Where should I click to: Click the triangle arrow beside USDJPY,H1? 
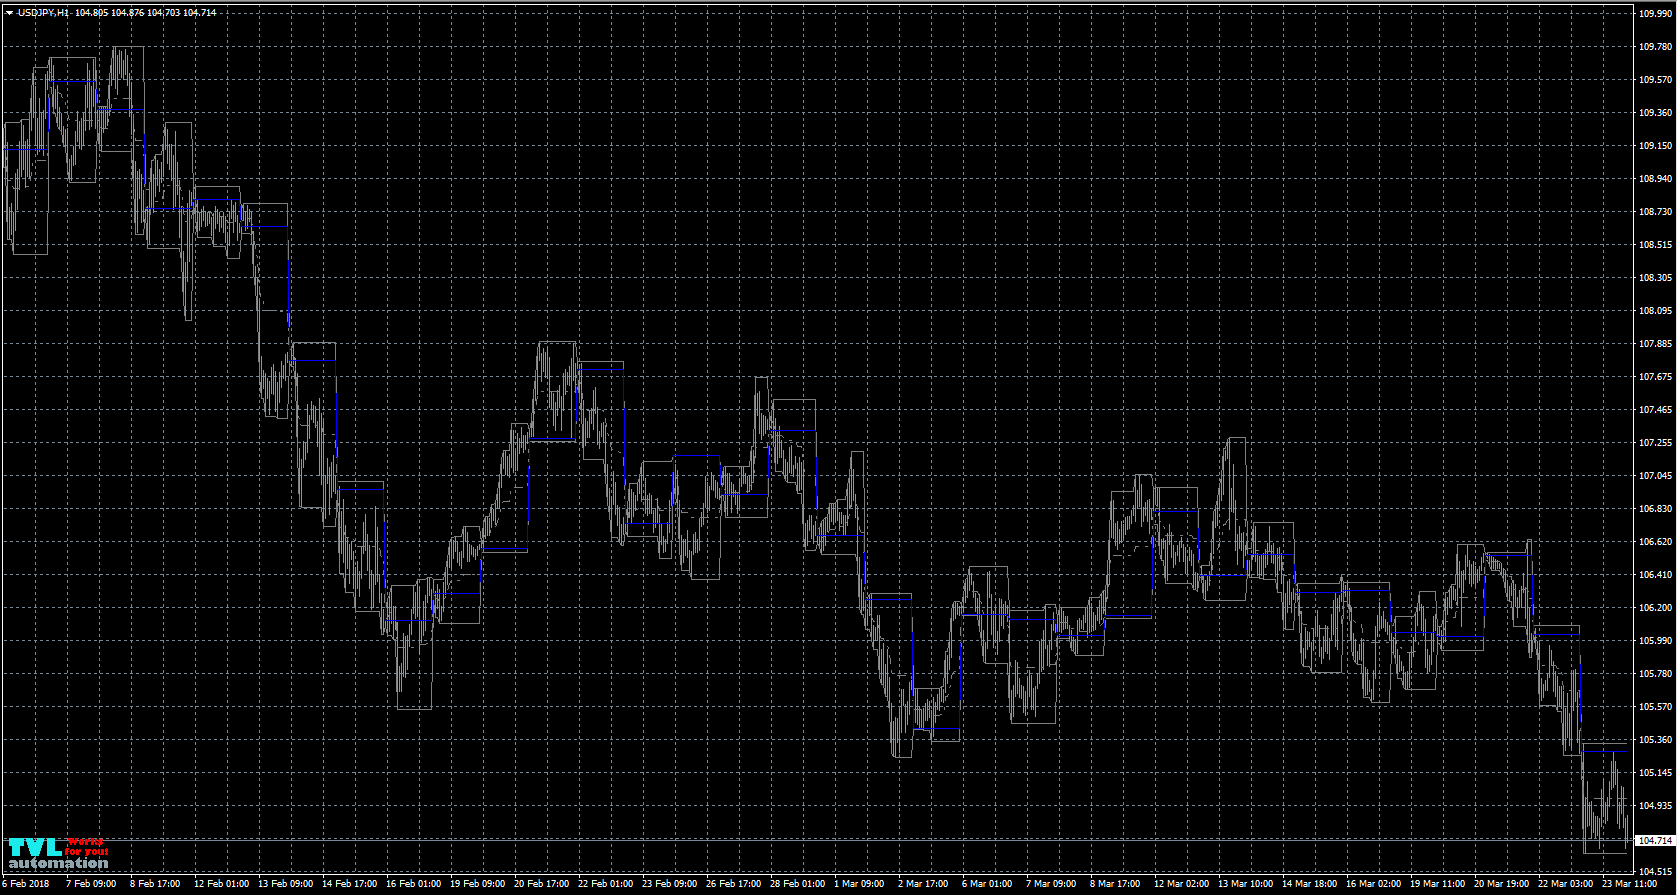point(9,13)
